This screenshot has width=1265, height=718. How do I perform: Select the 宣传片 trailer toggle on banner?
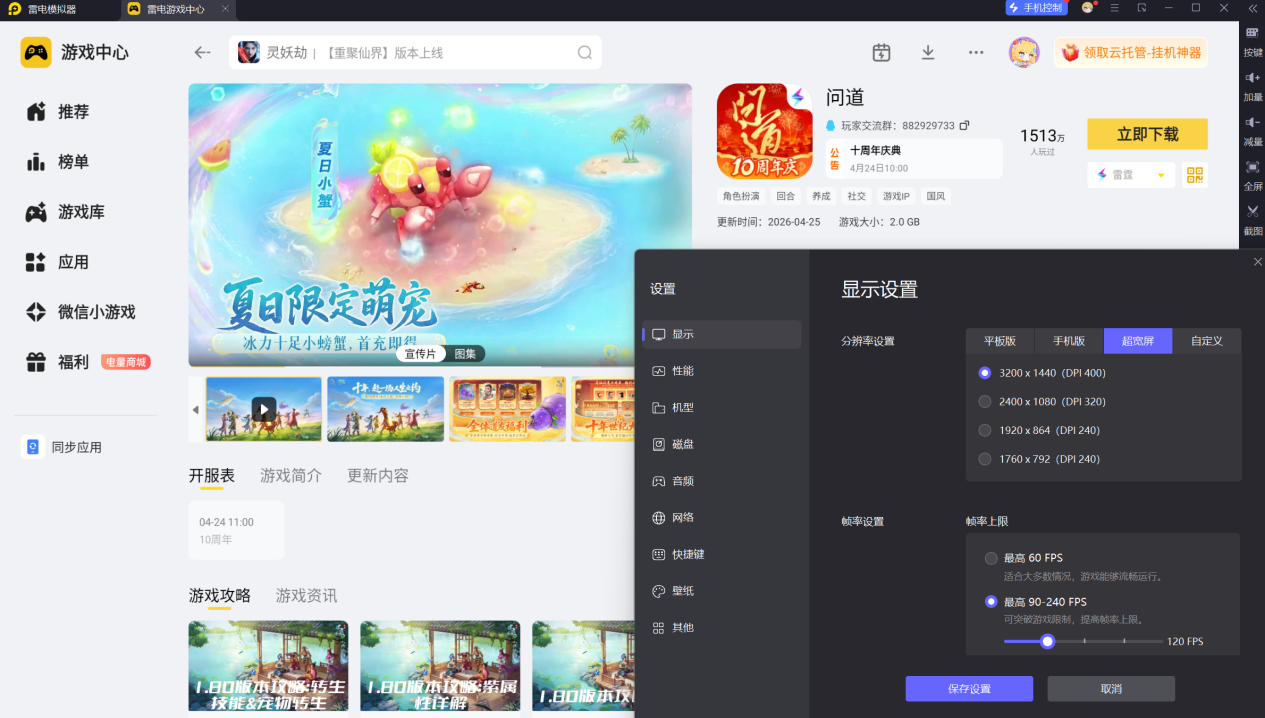[x=420, y=354]
